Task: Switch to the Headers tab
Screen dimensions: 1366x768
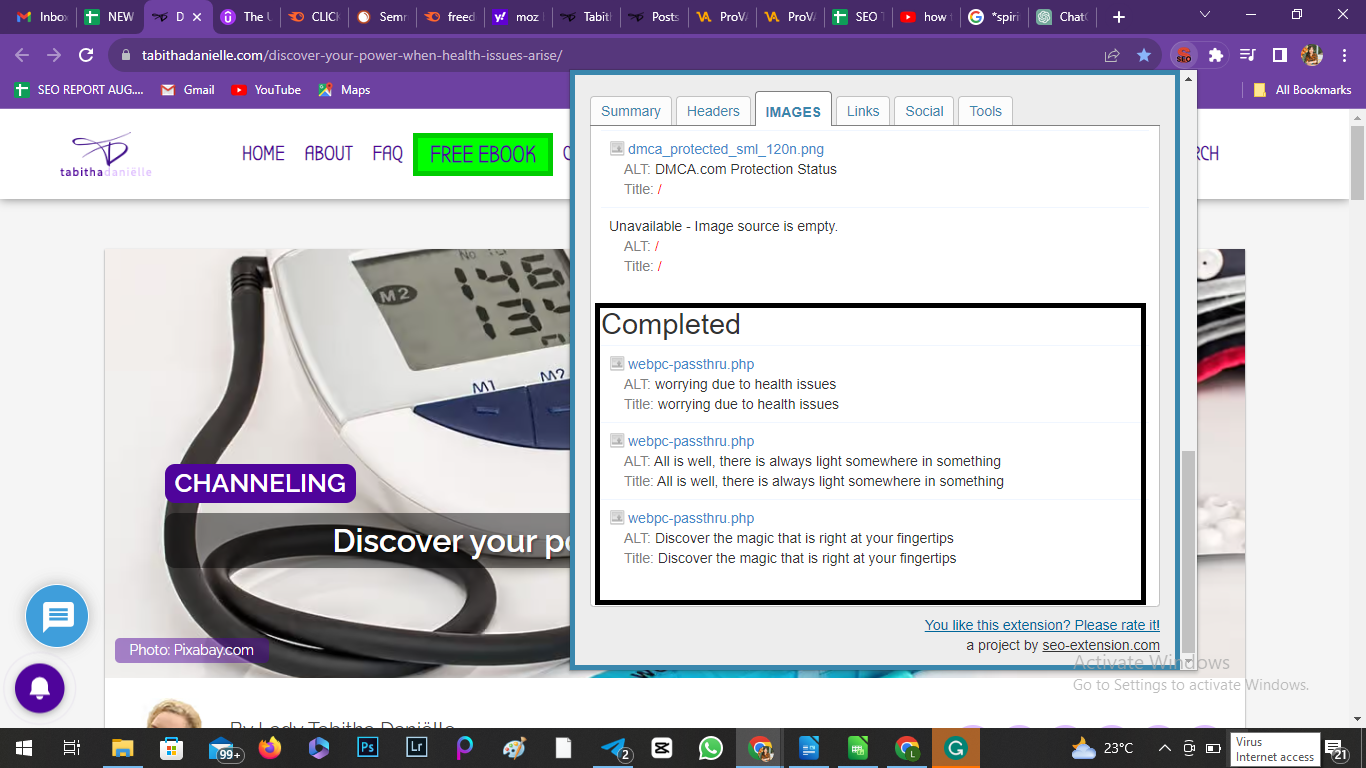Action: (713, 111)
